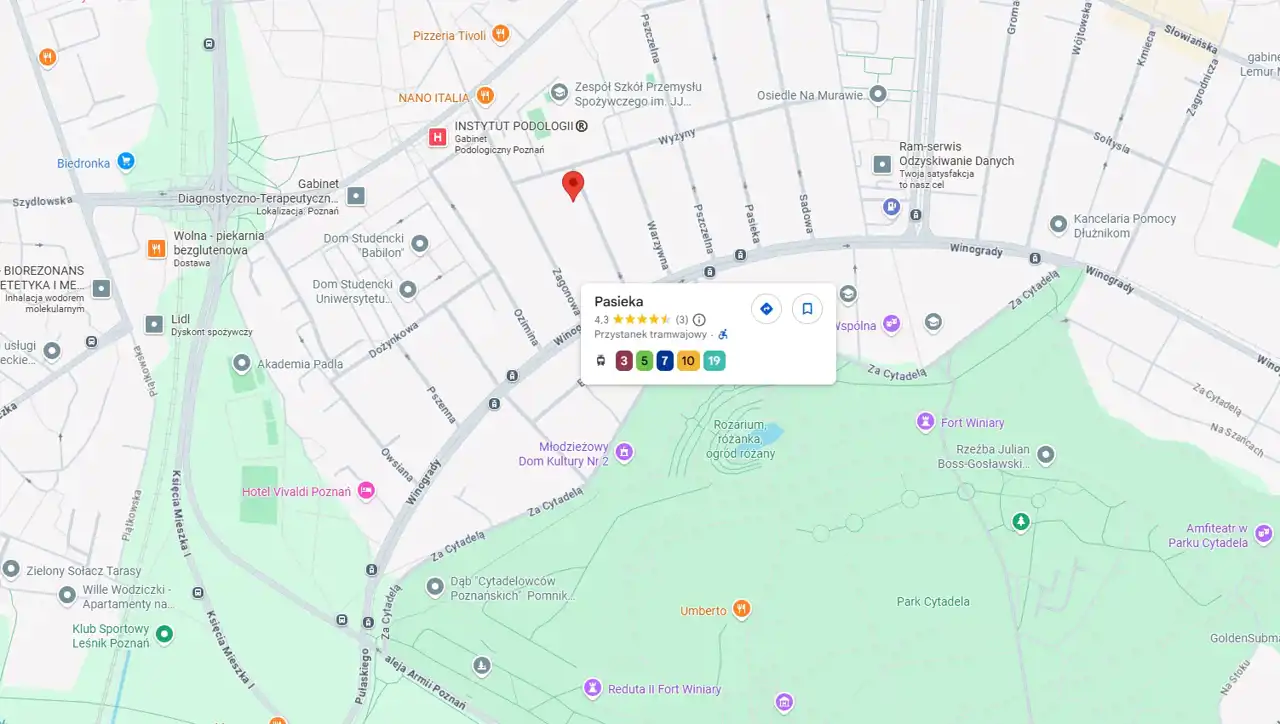Viewport: 1280px width, 724px height.
Task: Open NANO ITALIA restaurant icon
Action: (x=485, y=96)
